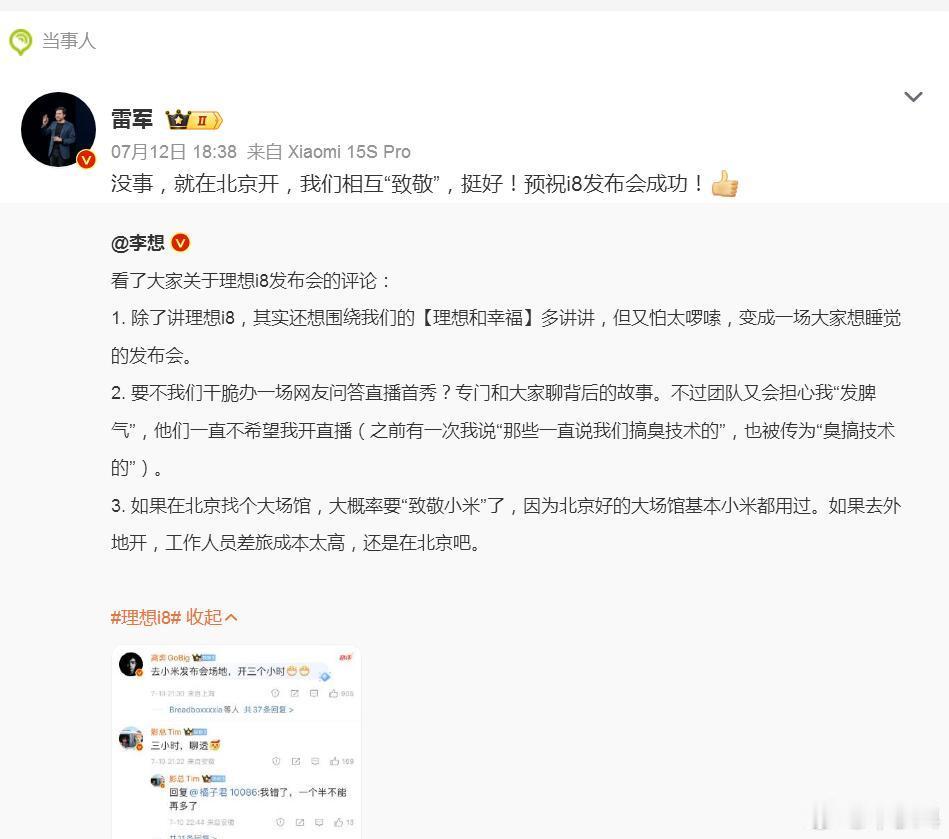Click the GoBig commenter avatar in the thumbnail
The image size is (949, 839).
pos(131,664)
